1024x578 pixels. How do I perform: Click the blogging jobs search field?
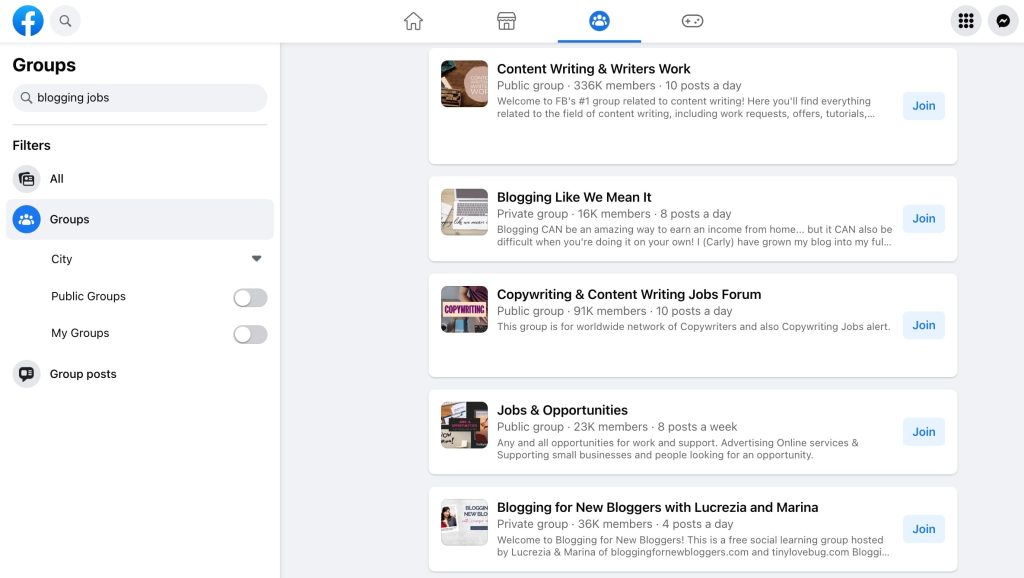139,97
